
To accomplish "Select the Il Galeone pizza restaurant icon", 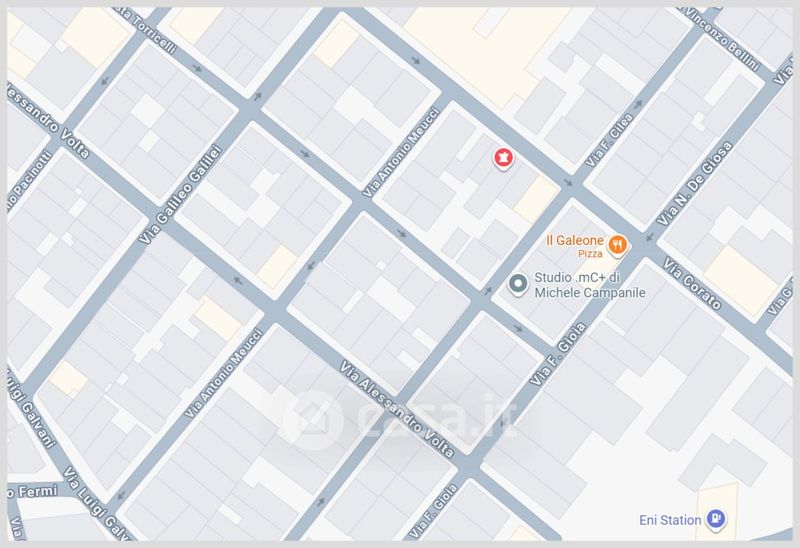I will point(617,245).
